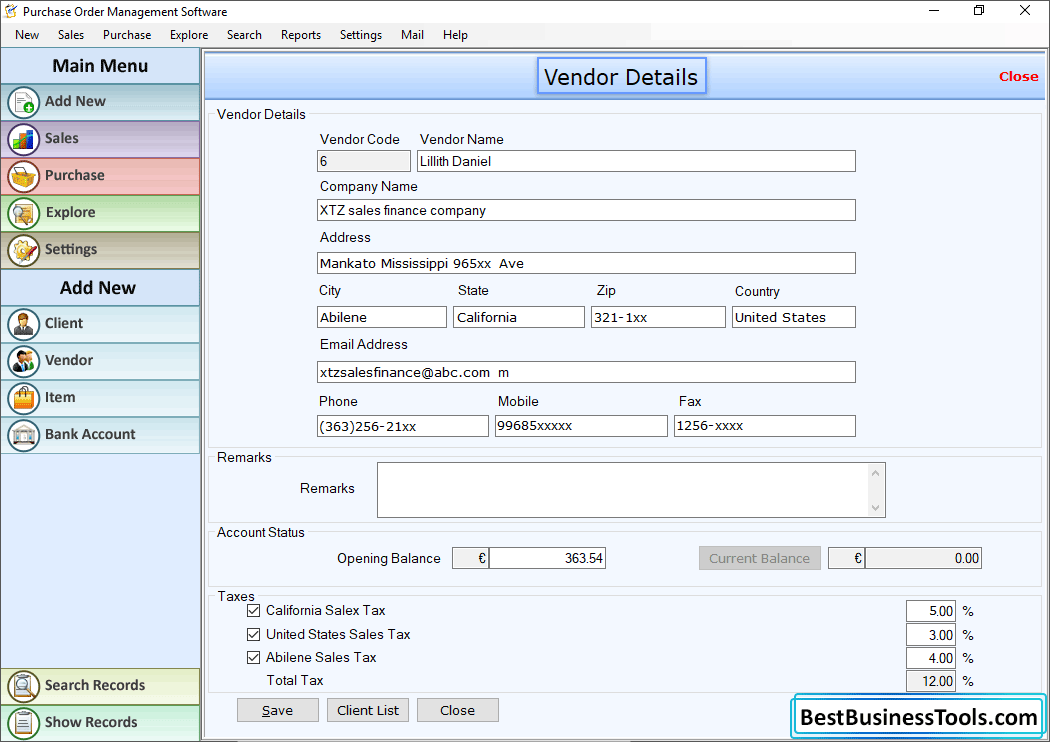1050x742 pixels.
Task: Click the Show Records entry
Action: [24, 722]
